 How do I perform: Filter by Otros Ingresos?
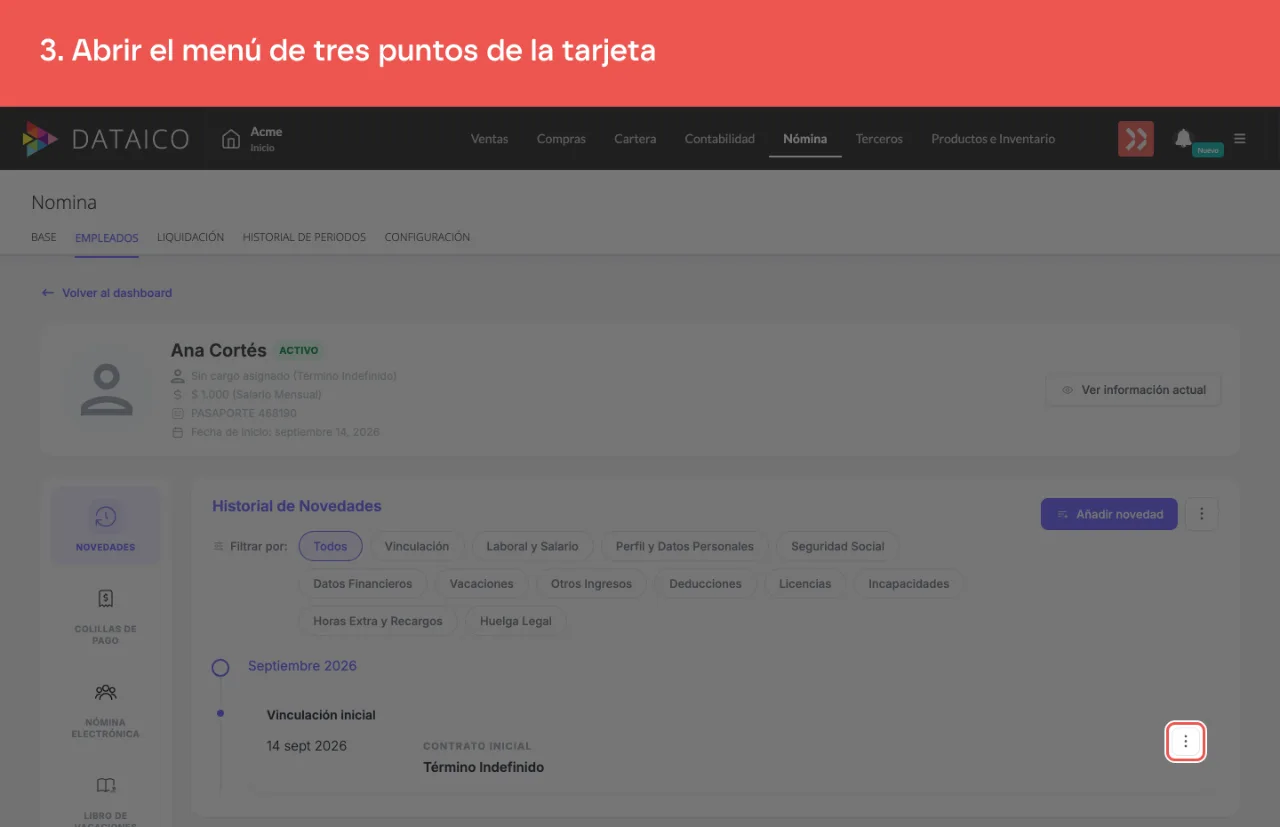(x=591, y=583)
